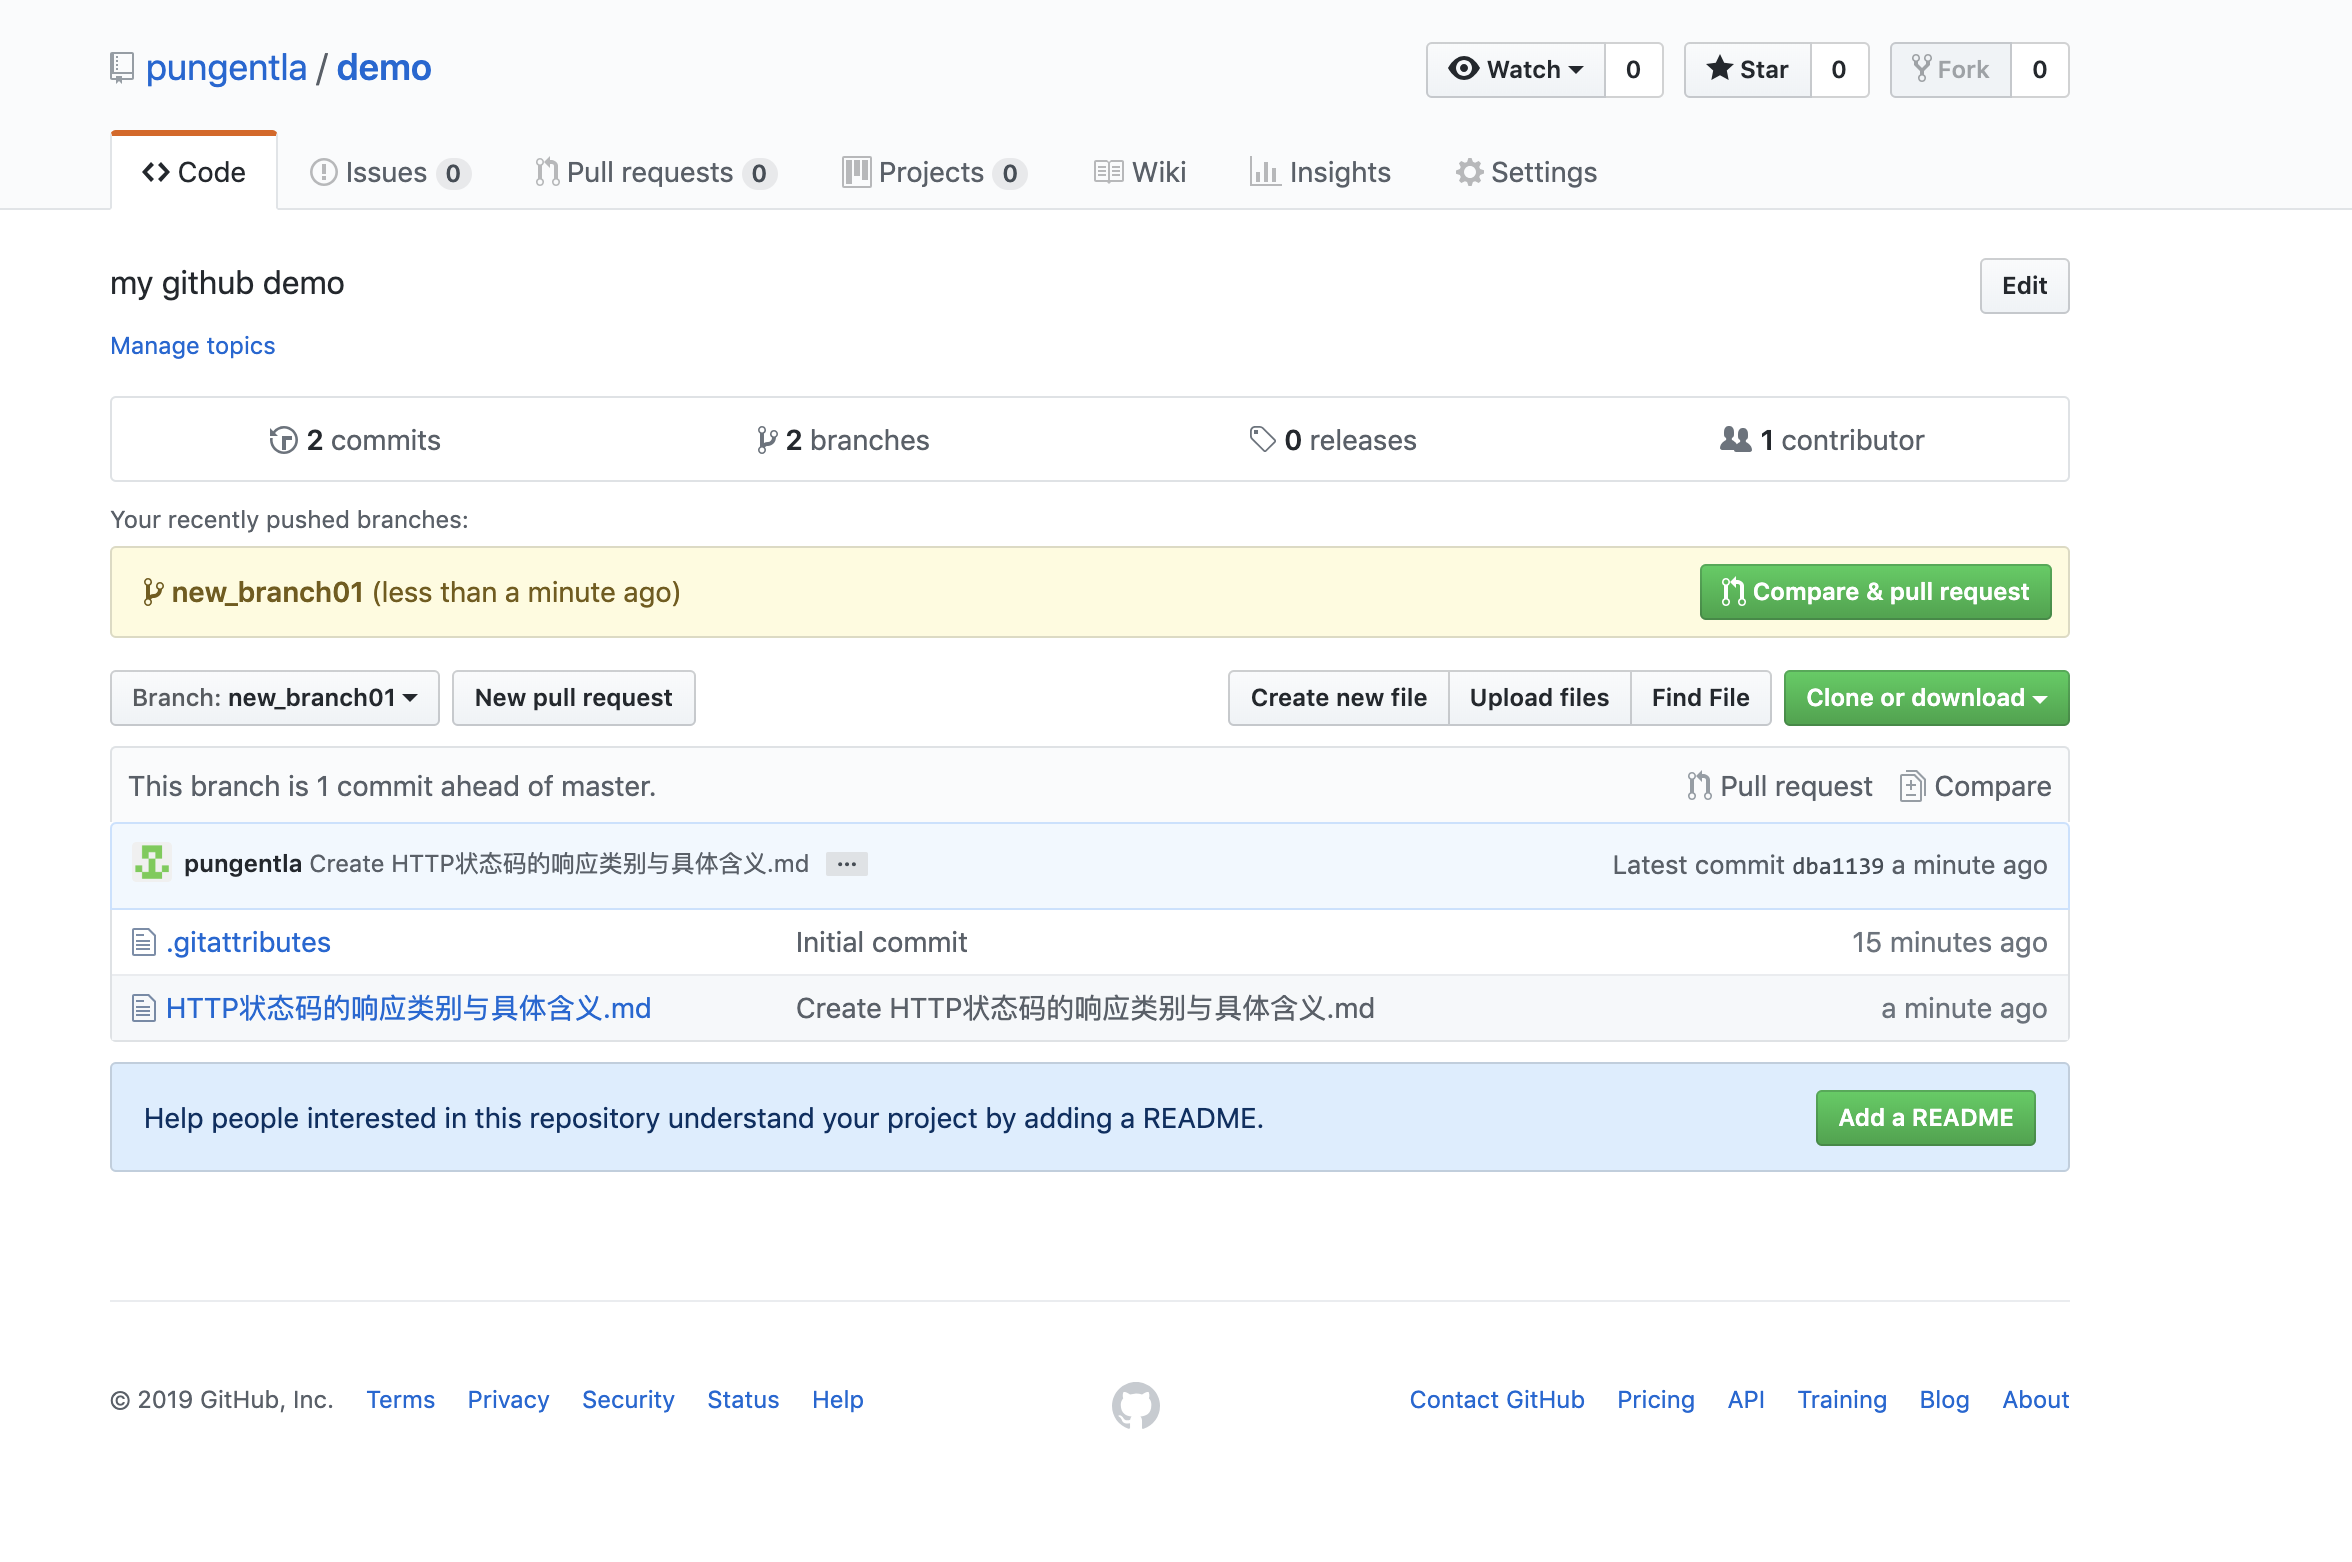Open Pull request via branch-bar icon

[x=1699, y=787]
